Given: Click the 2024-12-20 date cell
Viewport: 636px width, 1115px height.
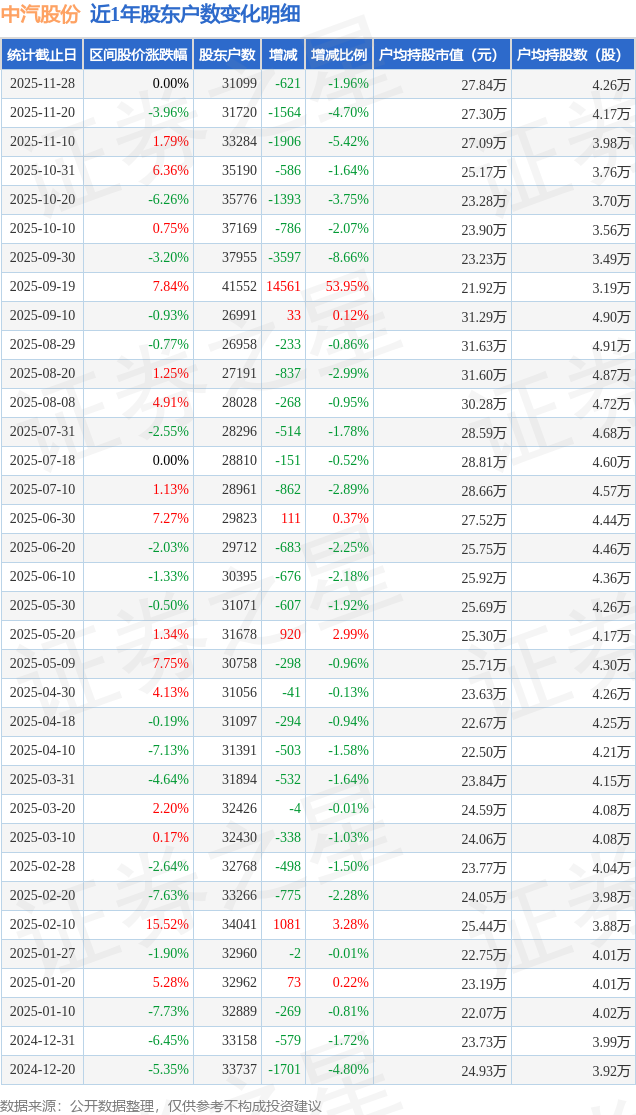Looking at the screenshot, I should pos(42,1070).
